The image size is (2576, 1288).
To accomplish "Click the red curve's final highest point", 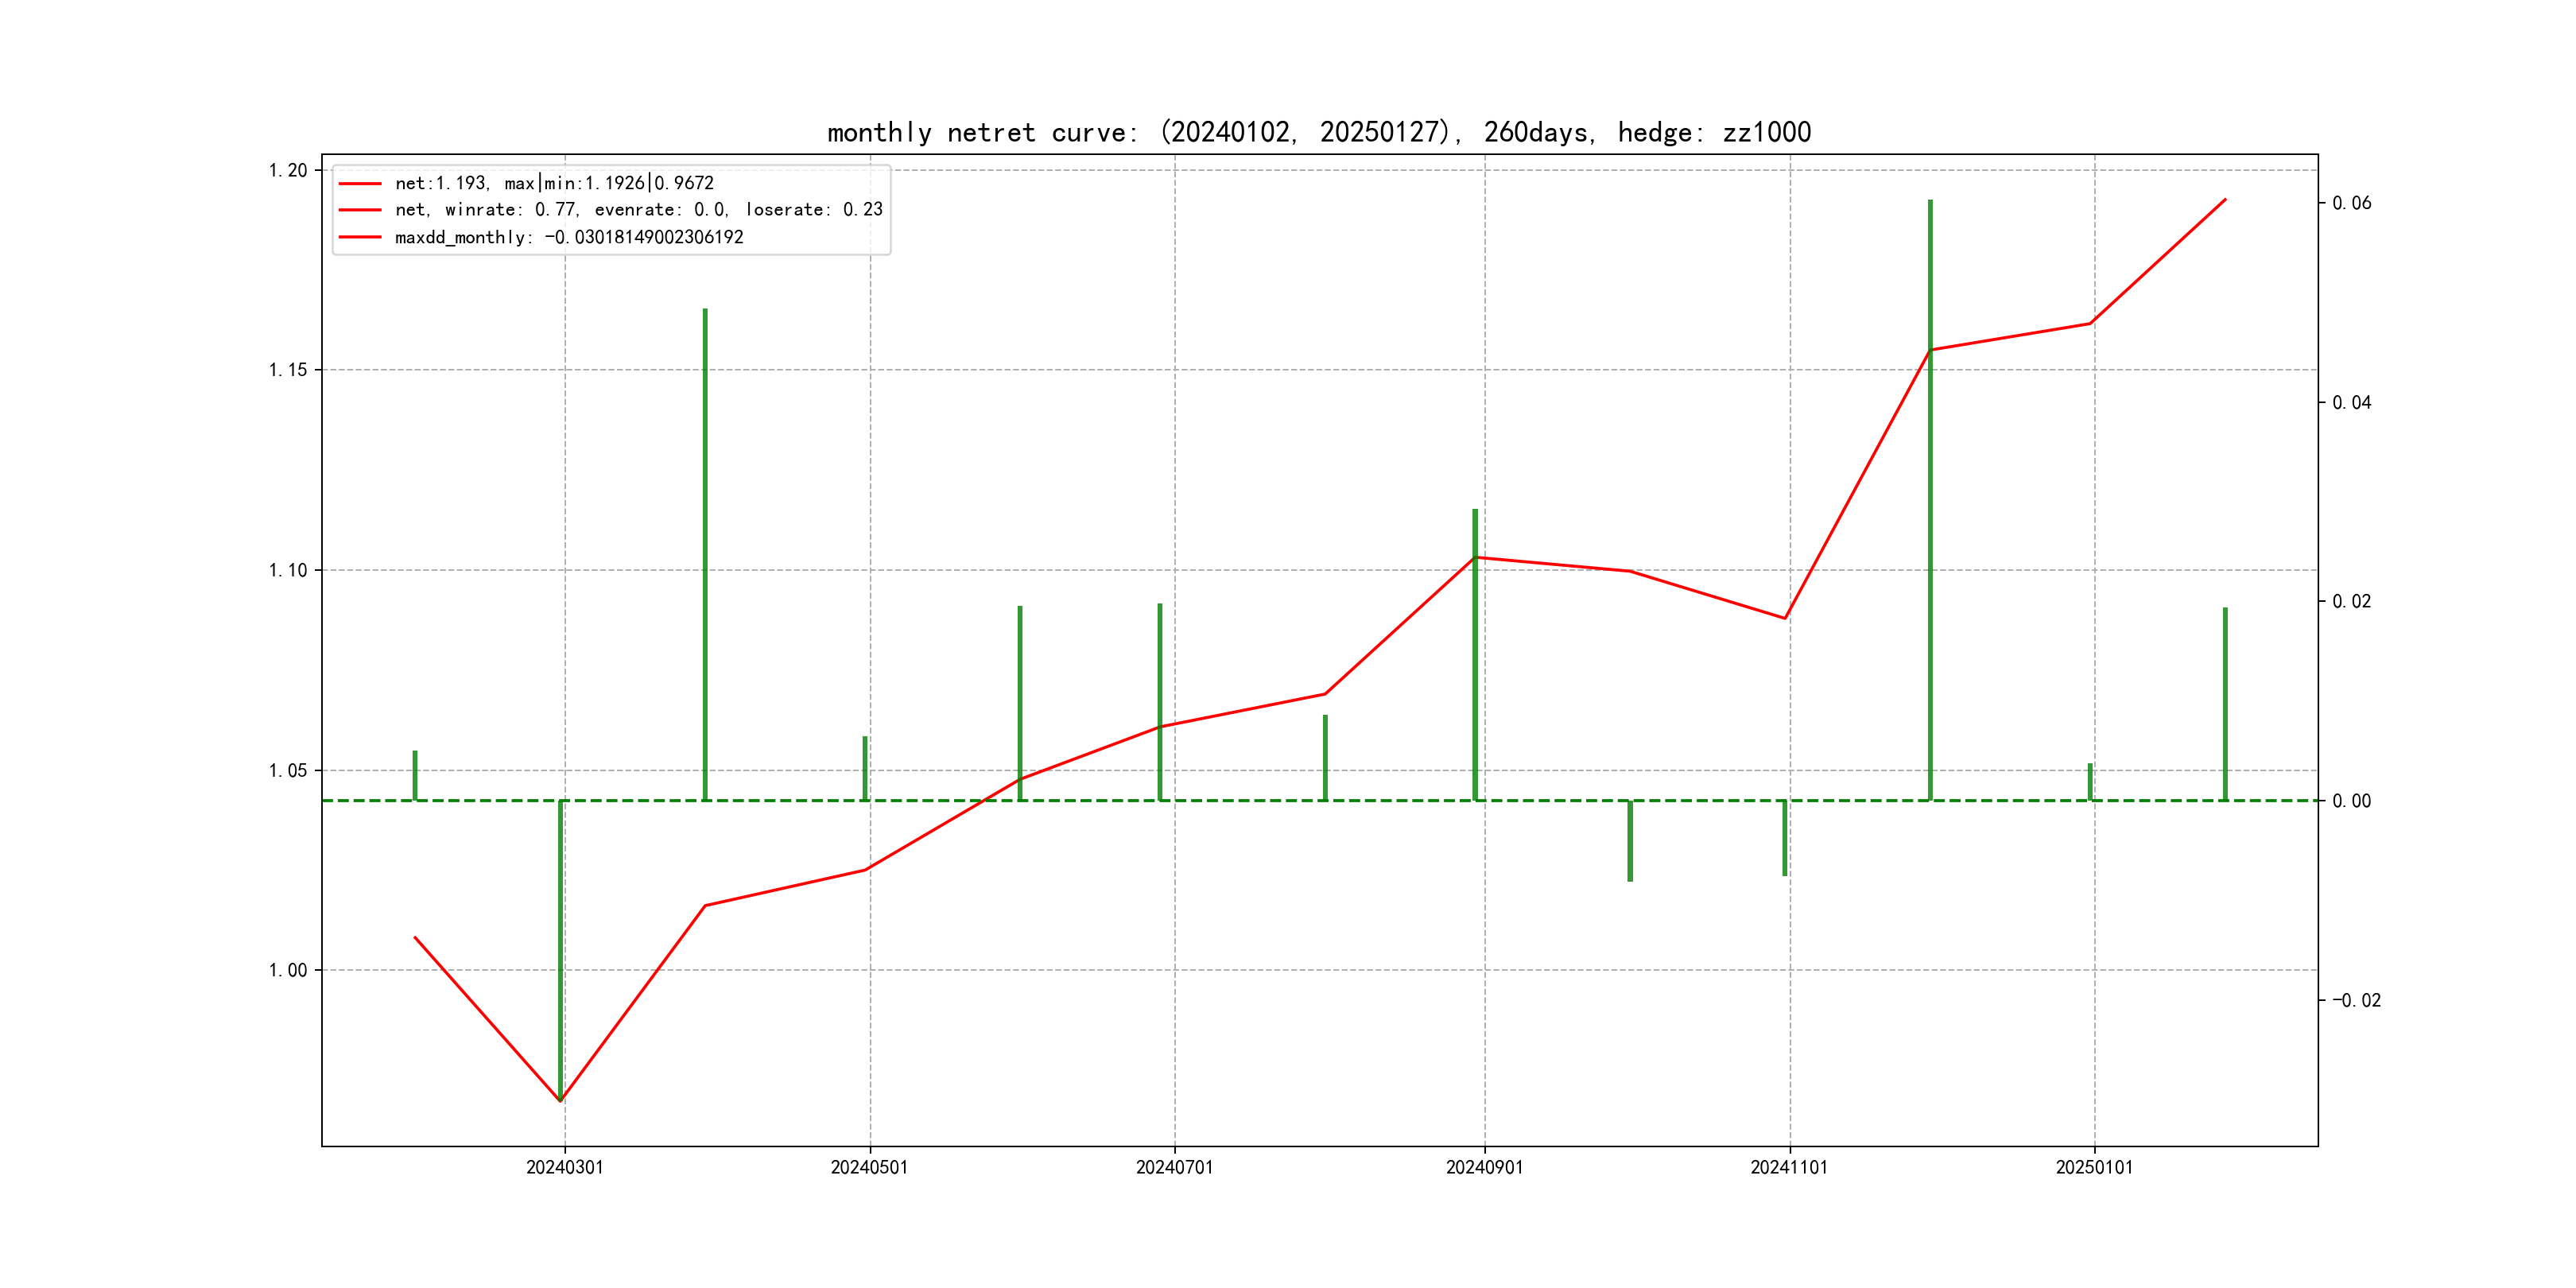I will [x=2225, y=200].
